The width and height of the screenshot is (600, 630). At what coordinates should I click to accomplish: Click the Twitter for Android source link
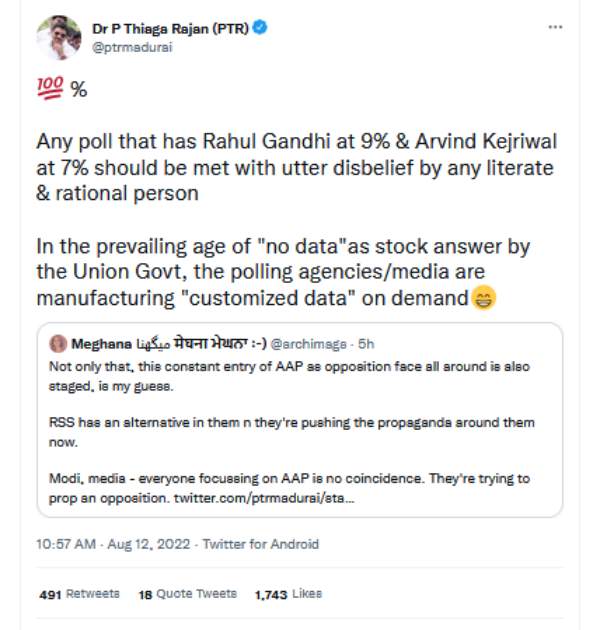click(x=261, y=545)
